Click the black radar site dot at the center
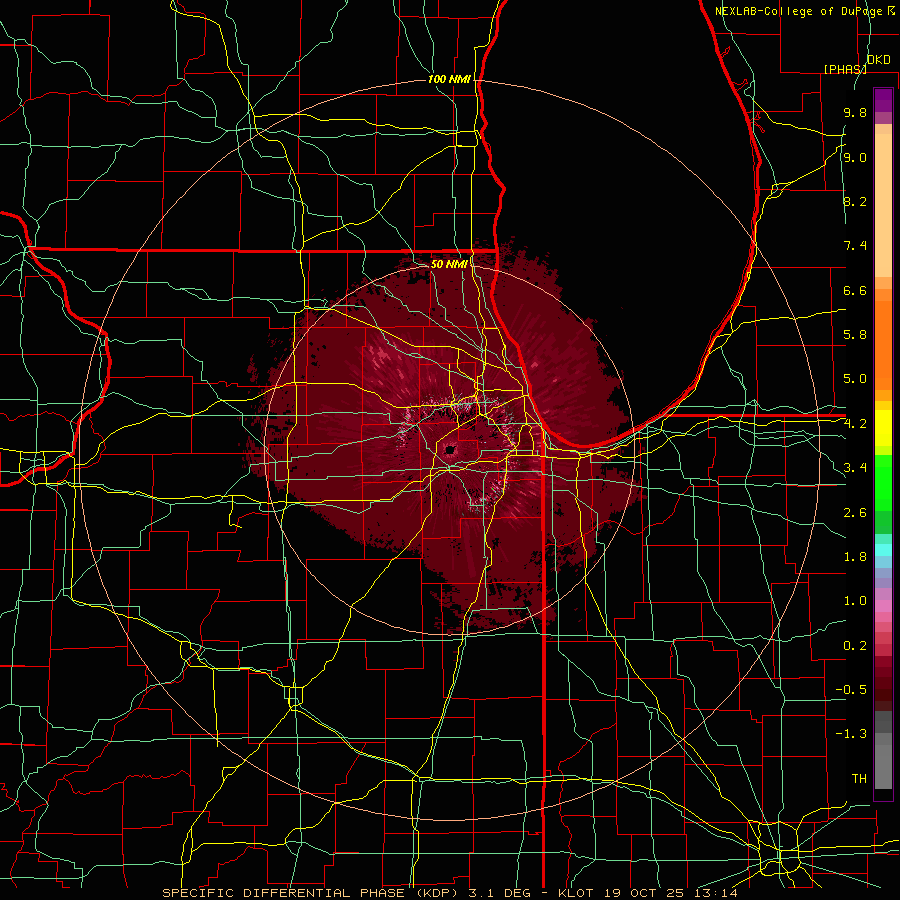Image resolution: width=900 pixels, height=900 pixels. coord(449,449)
